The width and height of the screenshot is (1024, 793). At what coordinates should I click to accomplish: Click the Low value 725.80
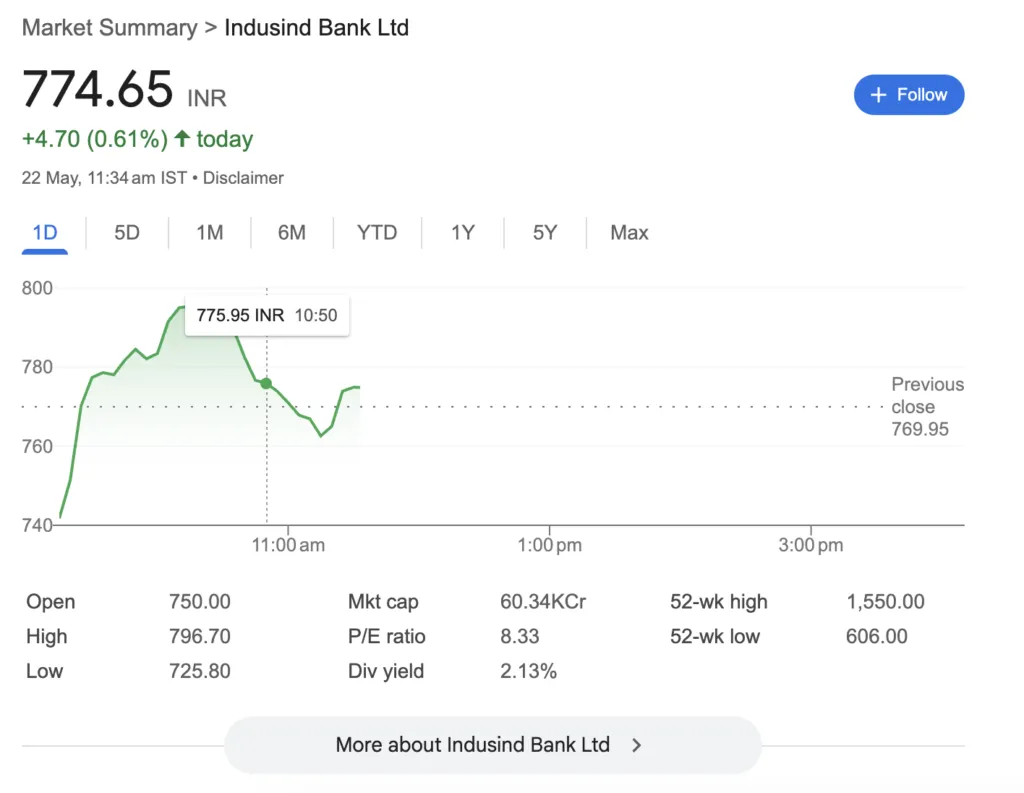point(199,671)
